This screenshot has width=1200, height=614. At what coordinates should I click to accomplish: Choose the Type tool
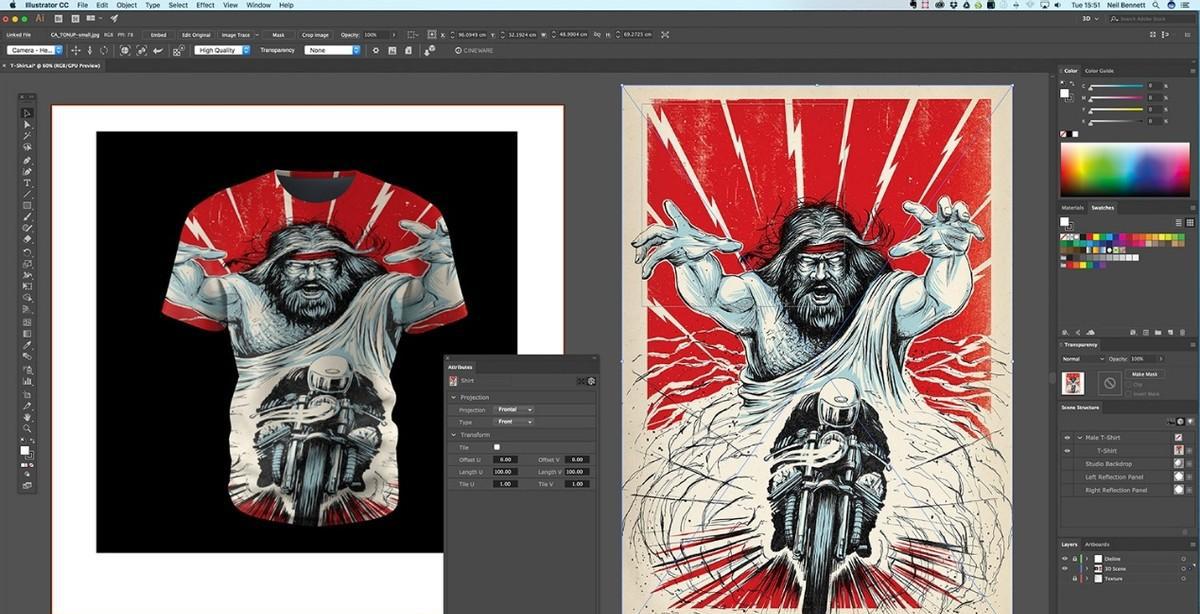pos(27,183)
